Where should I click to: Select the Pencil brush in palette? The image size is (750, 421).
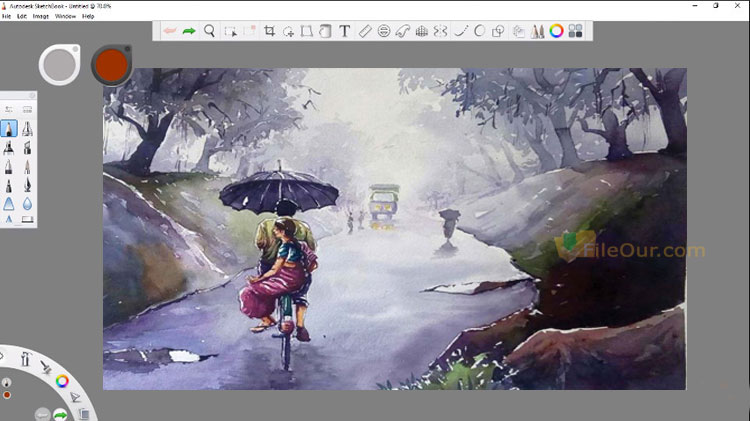pyautogui.click(x=9, y=128)
